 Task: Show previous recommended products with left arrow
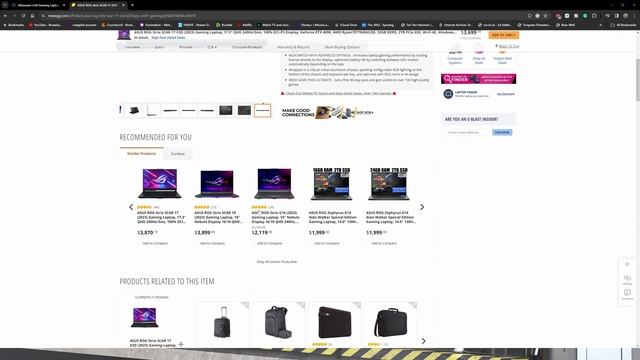point(131,207)
